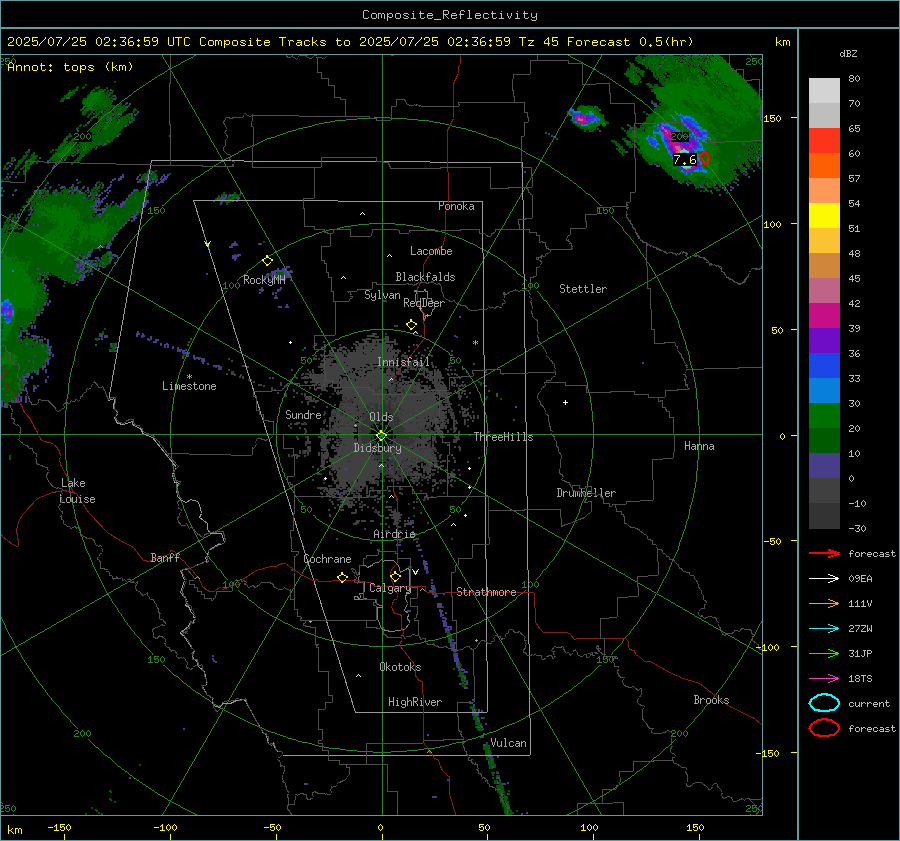The image size is (900, 841).
Task: Click the magenta 18TS arrow in legend
Action: pyautogui.click(x=824, y=679)
